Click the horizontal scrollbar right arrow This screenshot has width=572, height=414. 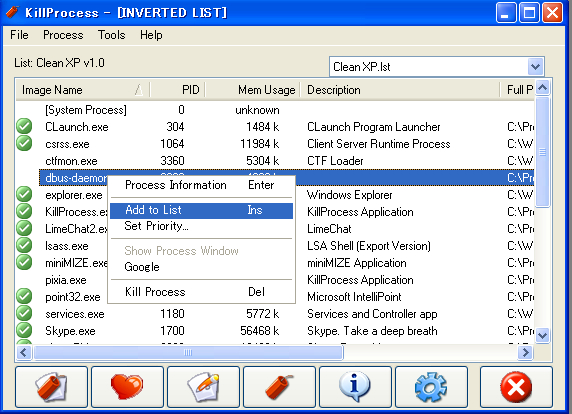point(526,352)
